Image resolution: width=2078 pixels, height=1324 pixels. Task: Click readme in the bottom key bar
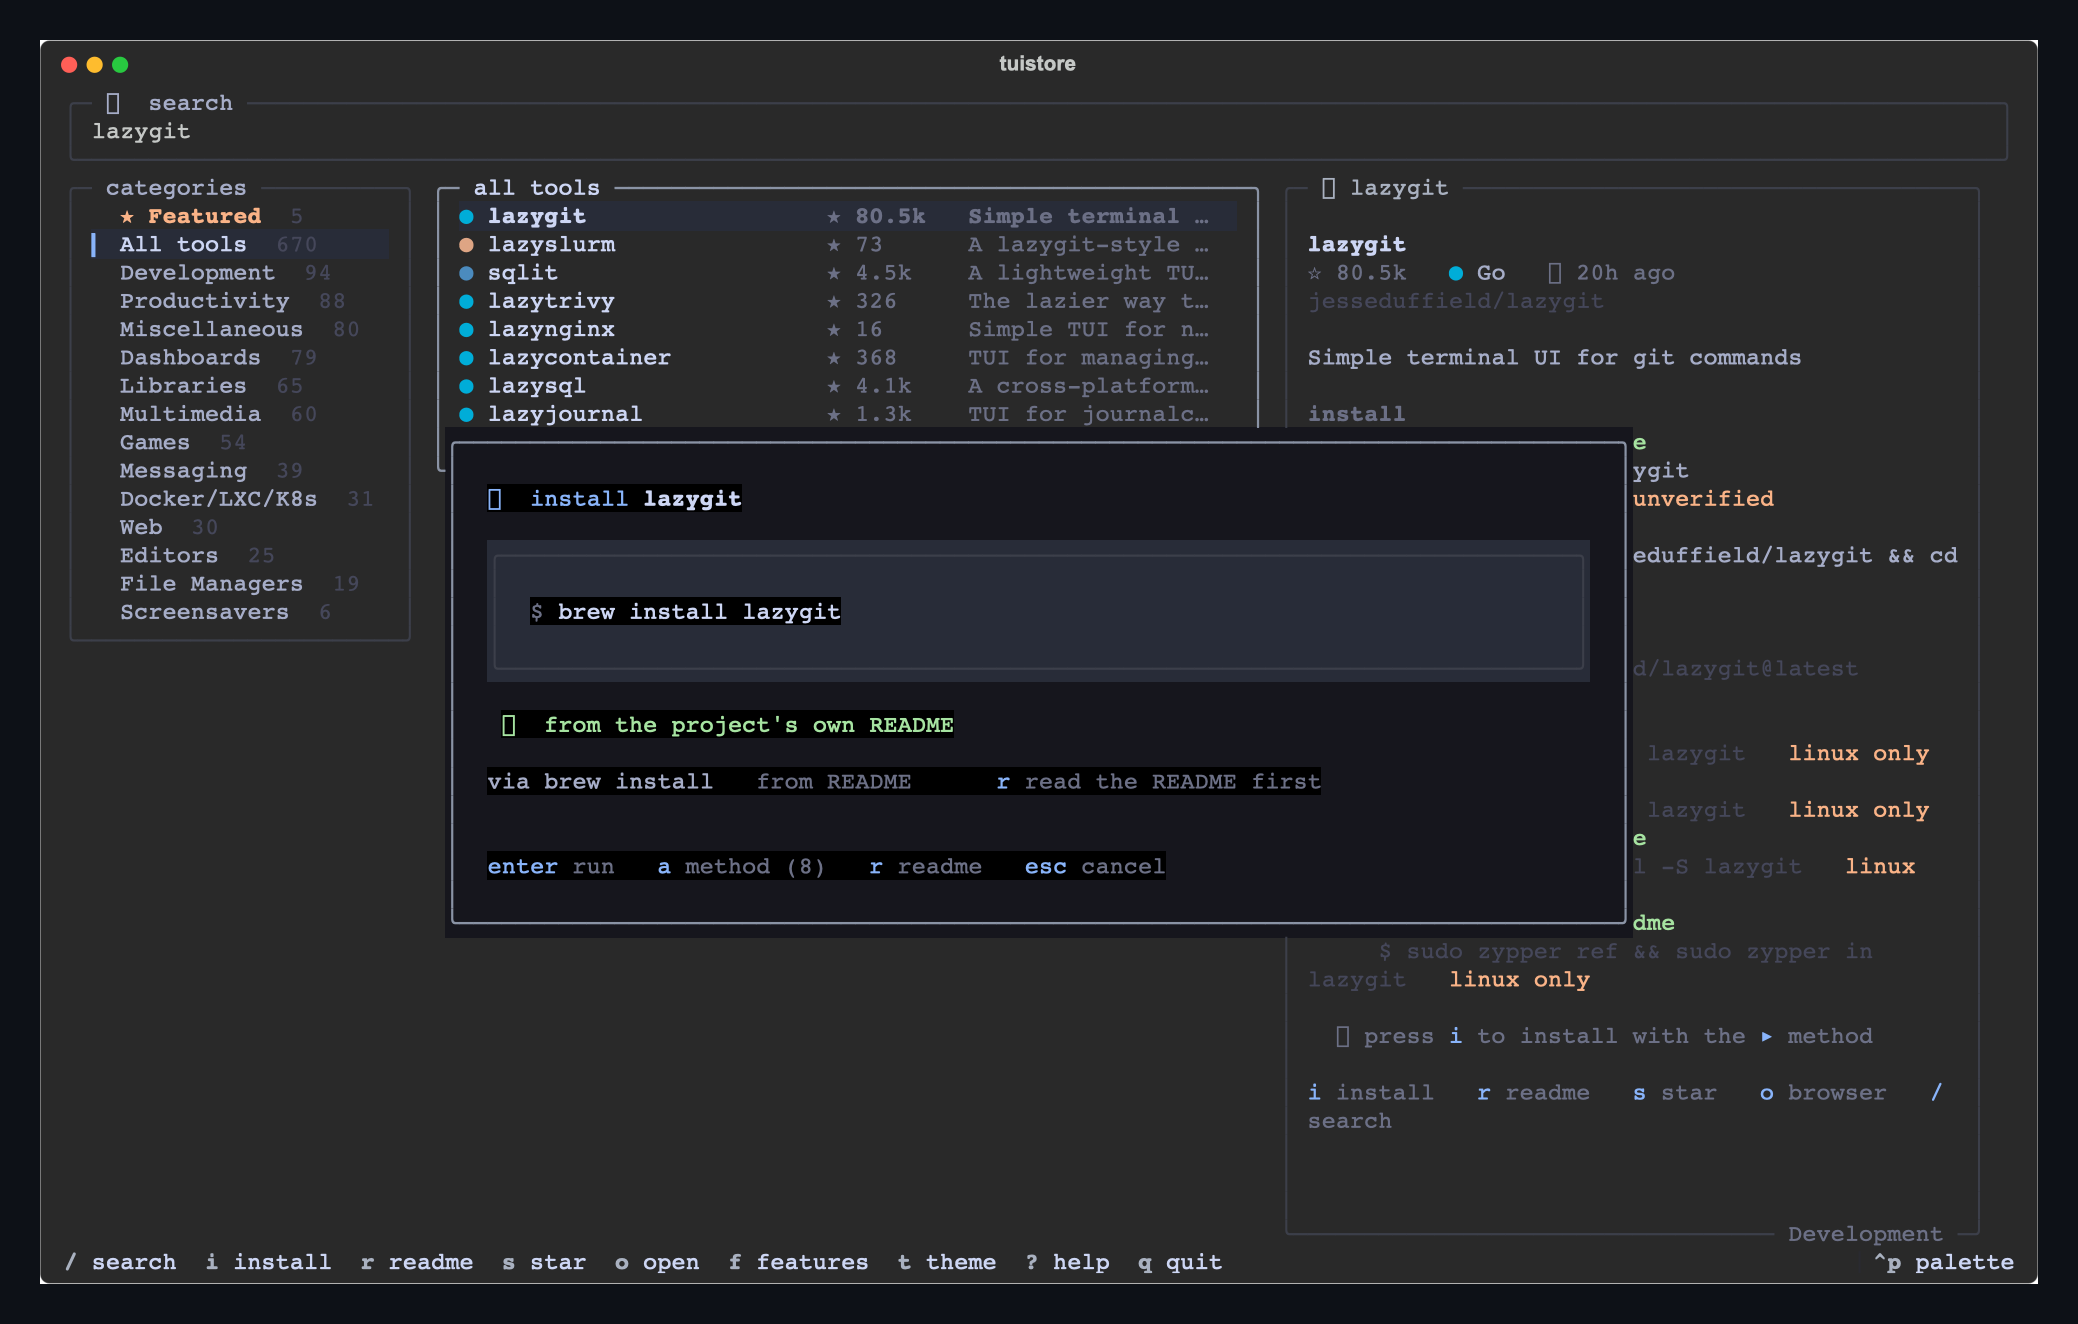[x=417, y=1262]
